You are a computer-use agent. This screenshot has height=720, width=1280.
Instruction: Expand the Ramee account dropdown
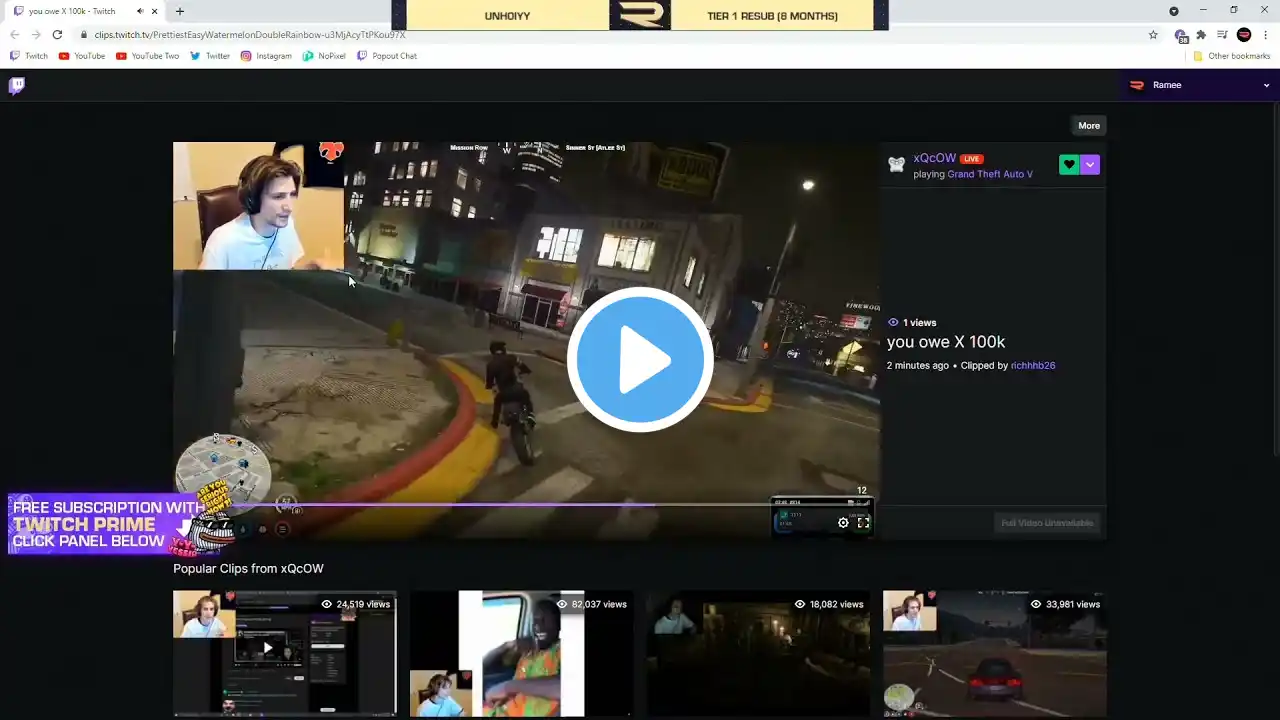pos(1266,86)
